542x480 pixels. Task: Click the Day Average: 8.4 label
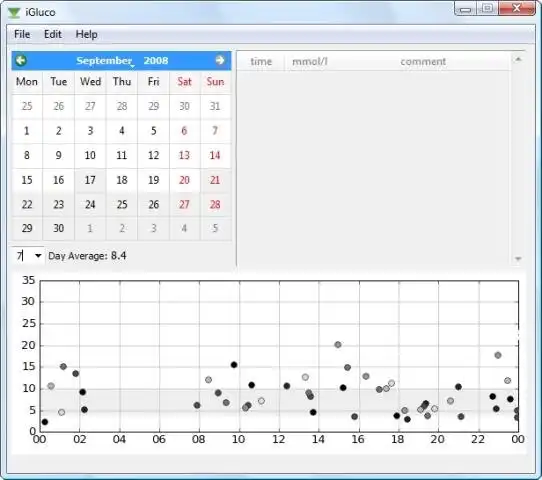click(x=87, y=256)
